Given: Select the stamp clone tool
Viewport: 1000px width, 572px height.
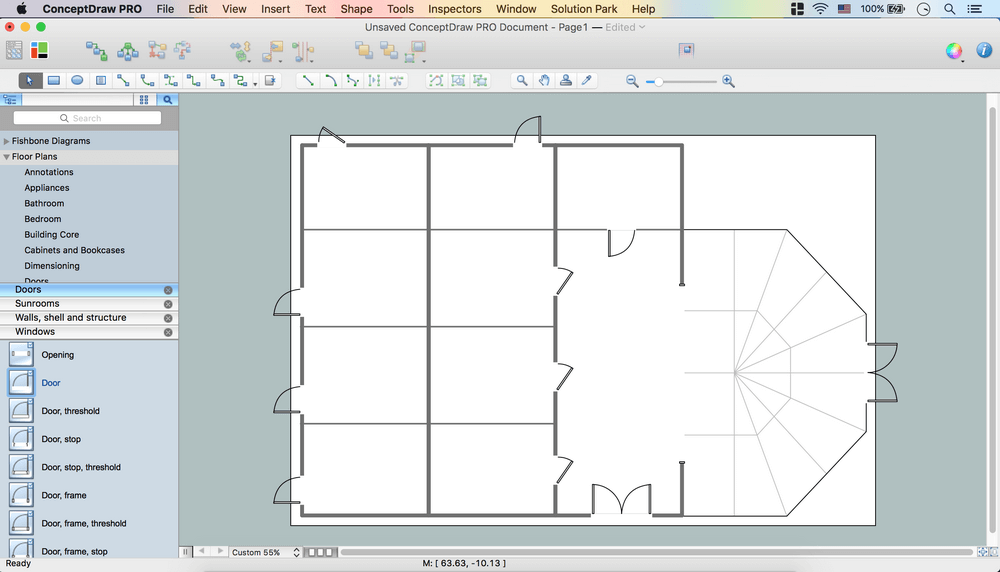Looking at the screenshot, I should click(566, 81).
